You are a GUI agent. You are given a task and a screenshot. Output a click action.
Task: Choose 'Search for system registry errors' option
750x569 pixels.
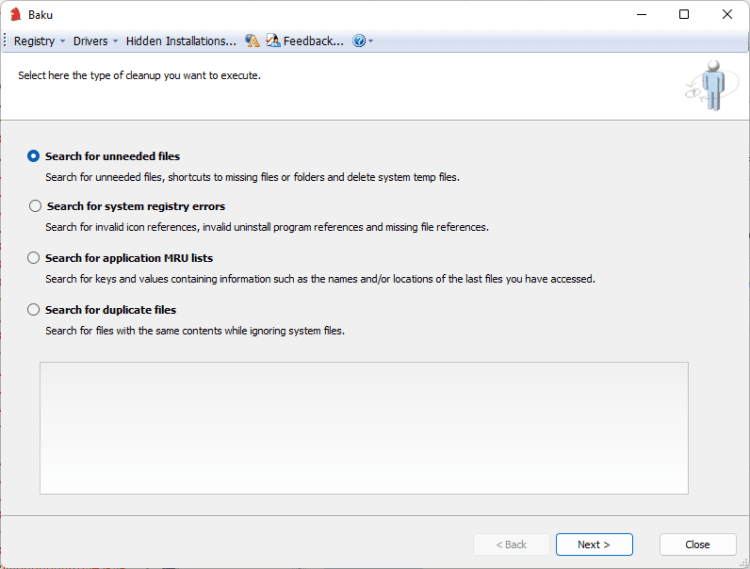pos(36,206)
